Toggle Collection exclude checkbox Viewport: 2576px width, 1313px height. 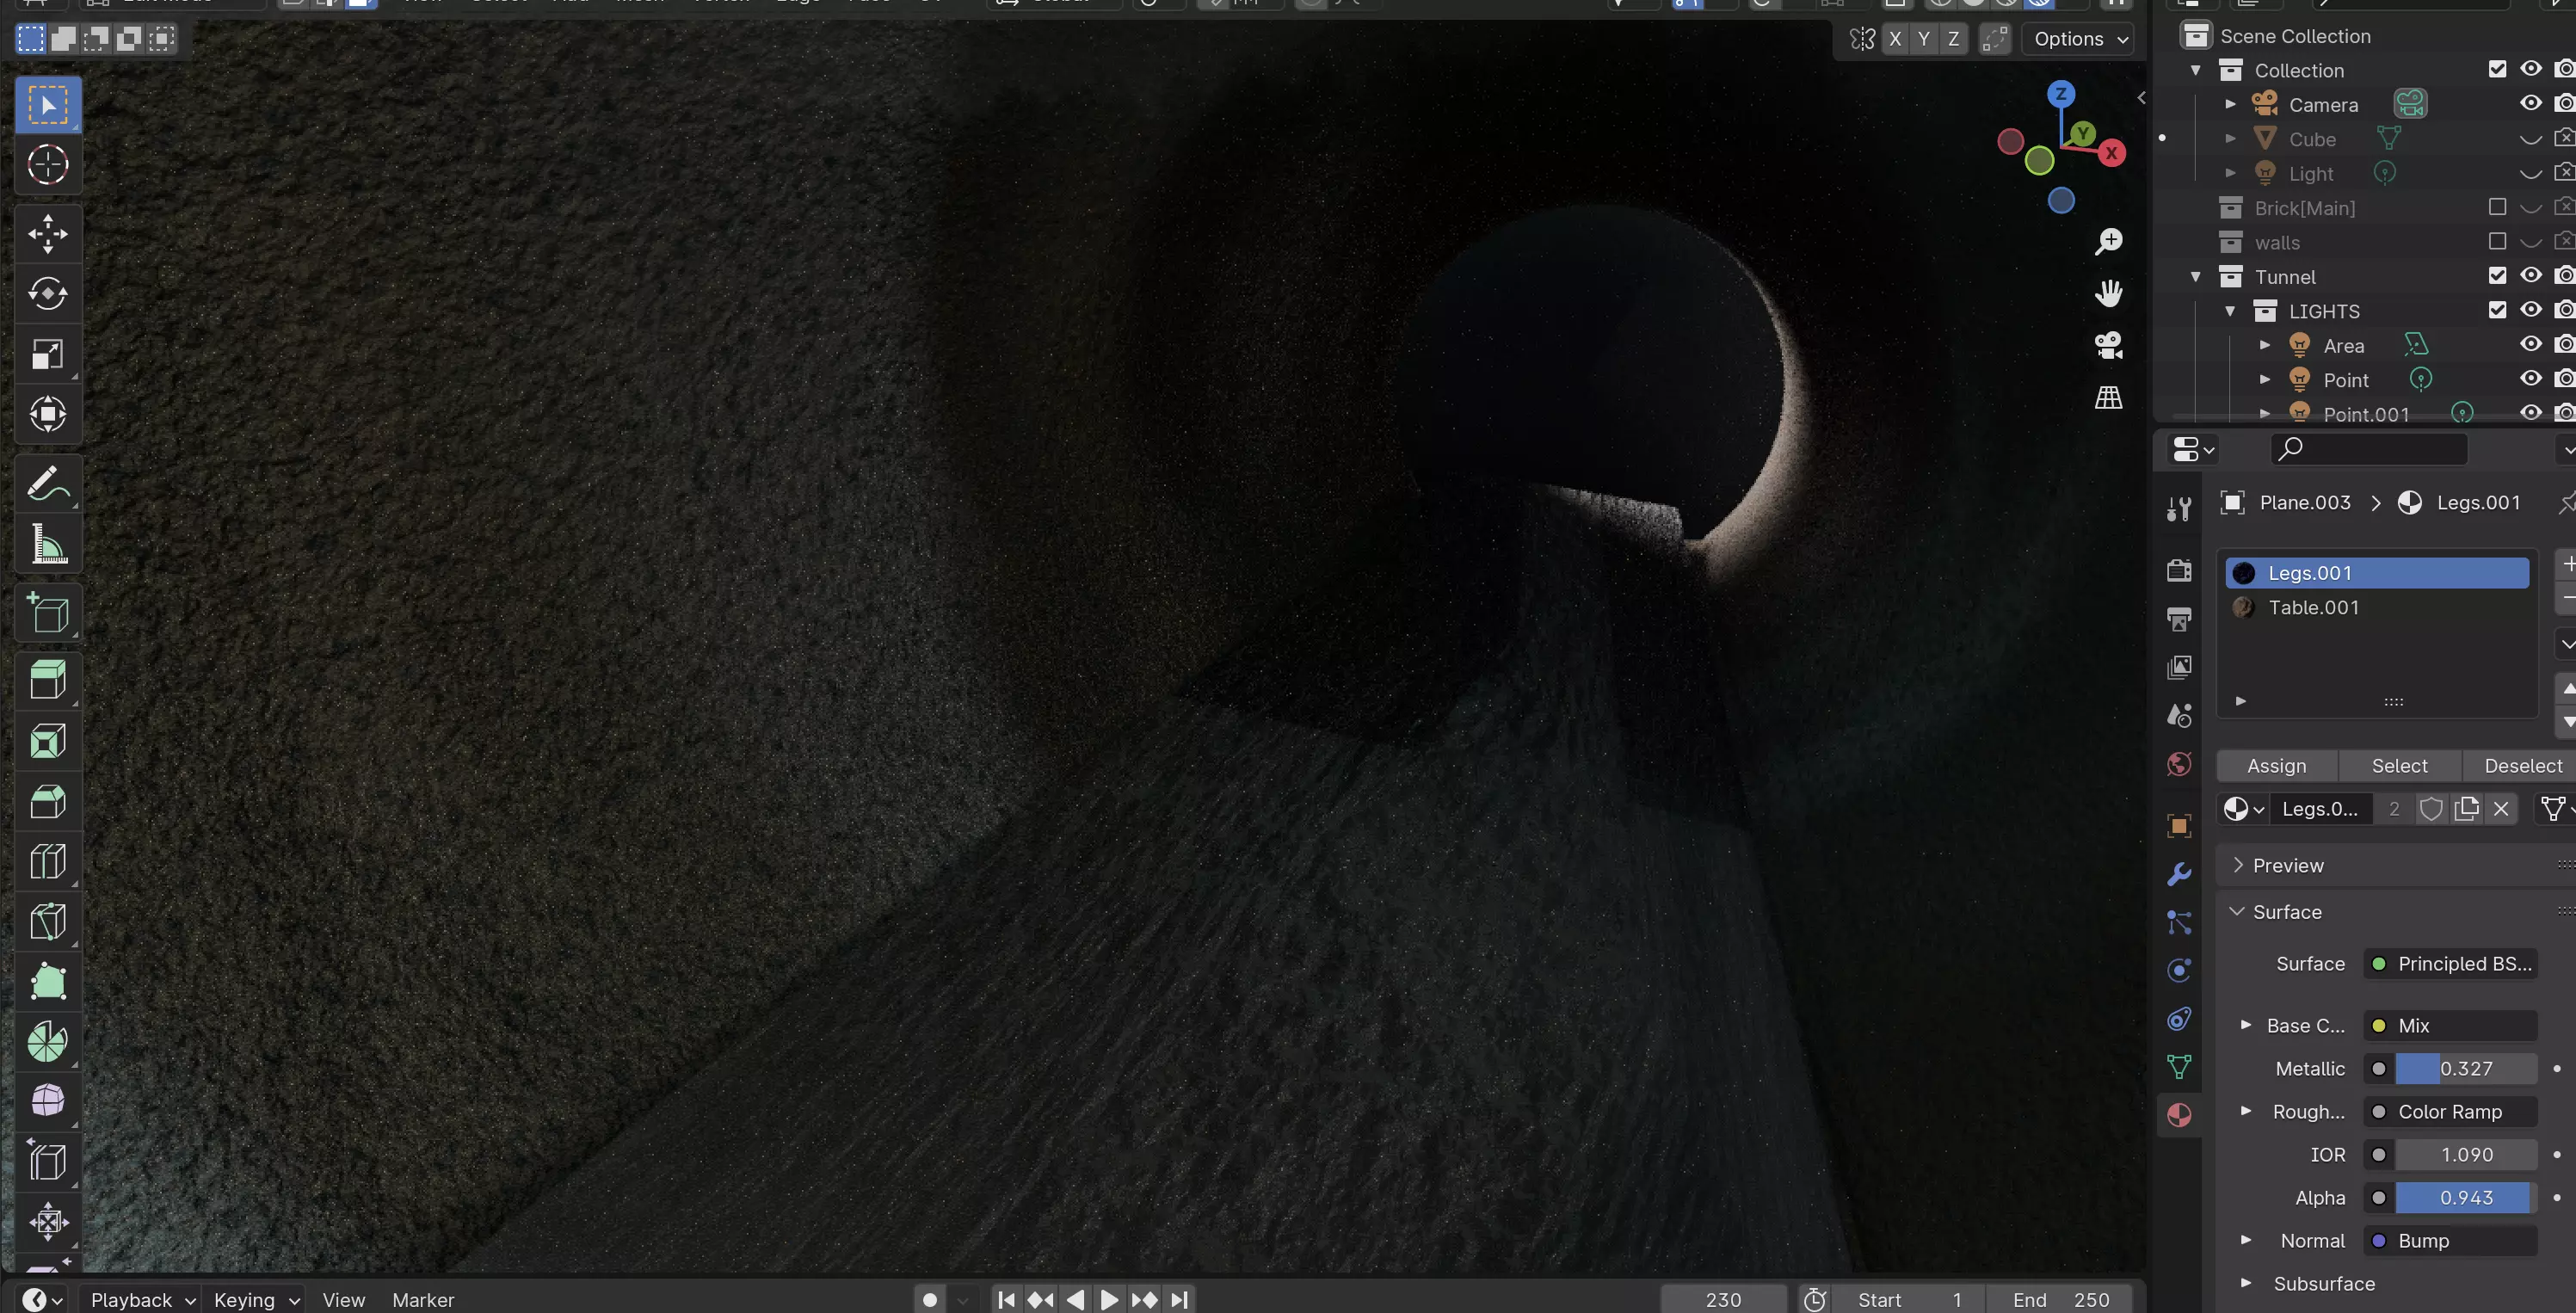pos(2497,69)
